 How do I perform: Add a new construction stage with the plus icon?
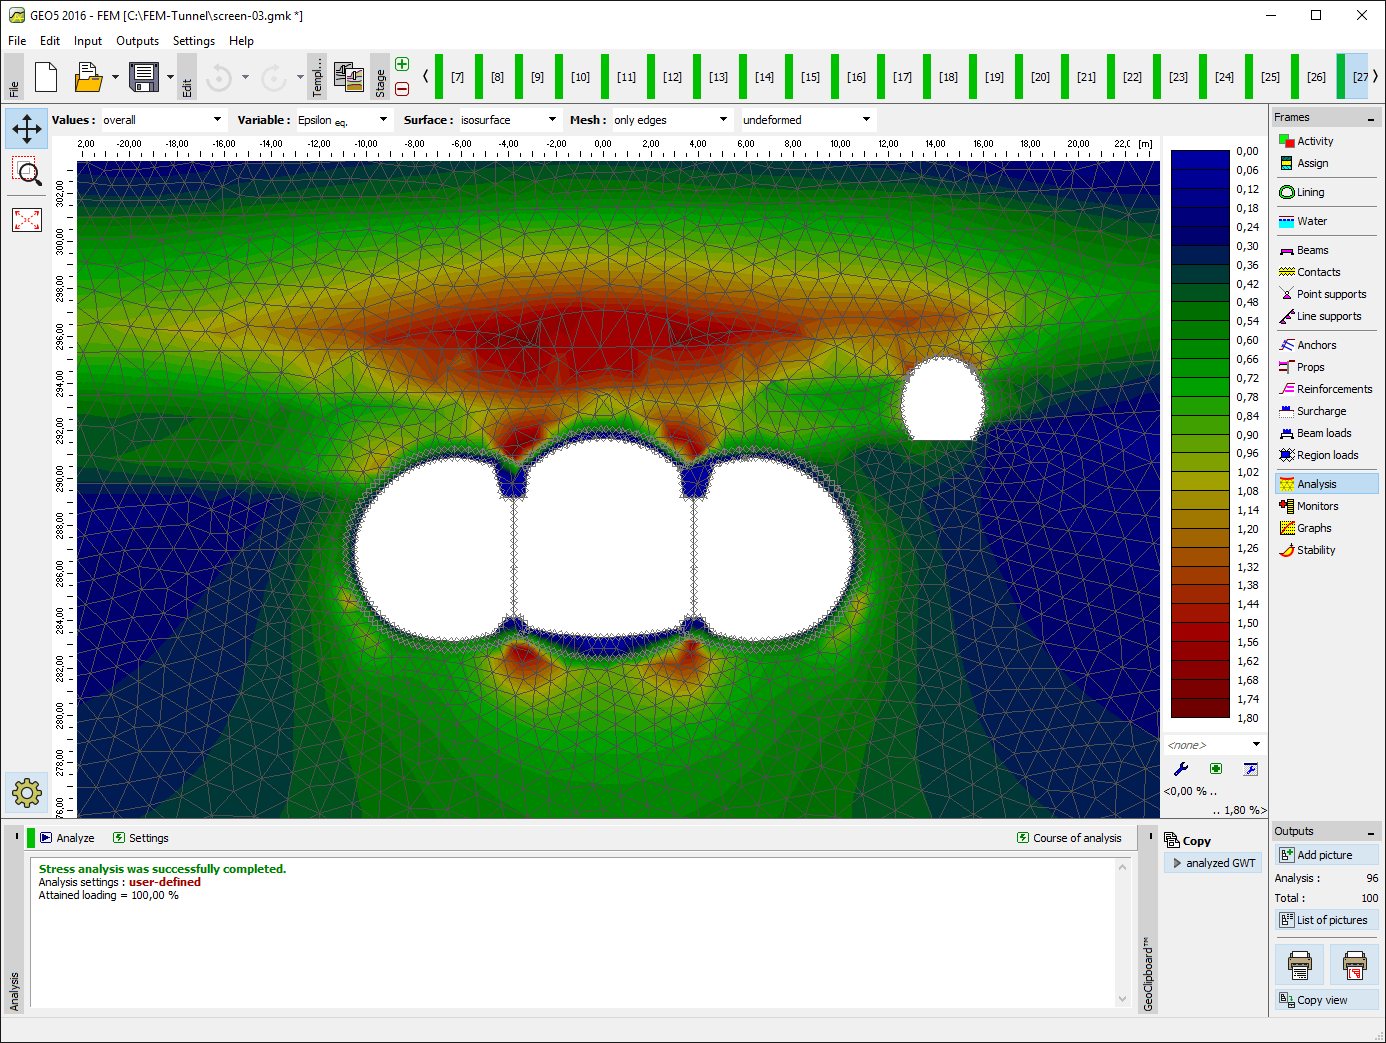[402, 65]
